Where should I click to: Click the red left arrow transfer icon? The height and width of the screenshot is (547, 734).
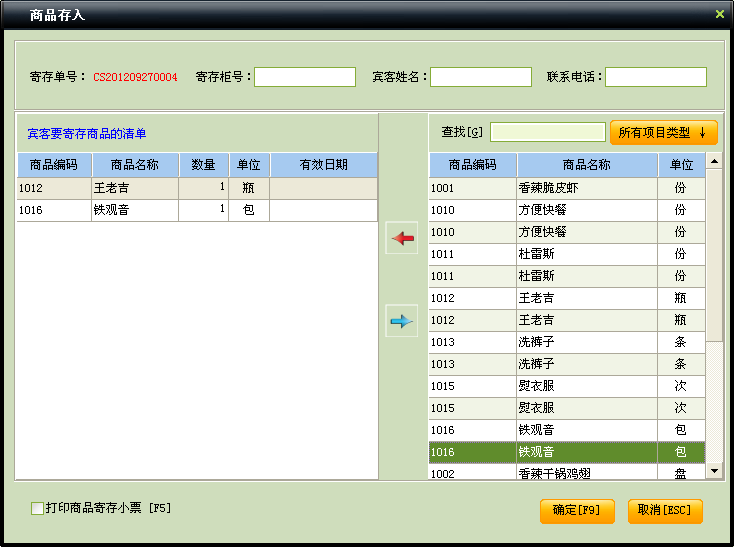pos(401,238)
